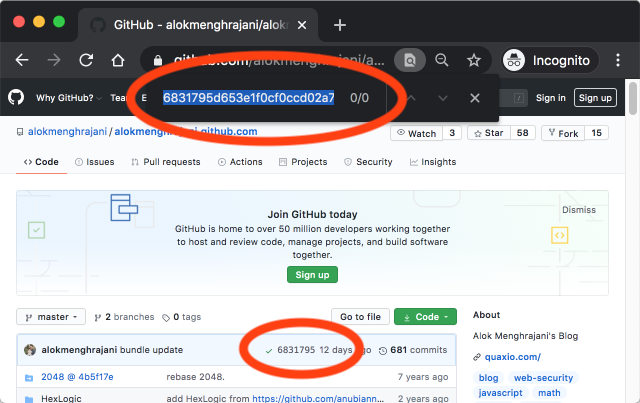
Task: Select the Code tab
Action: point(41,162)
